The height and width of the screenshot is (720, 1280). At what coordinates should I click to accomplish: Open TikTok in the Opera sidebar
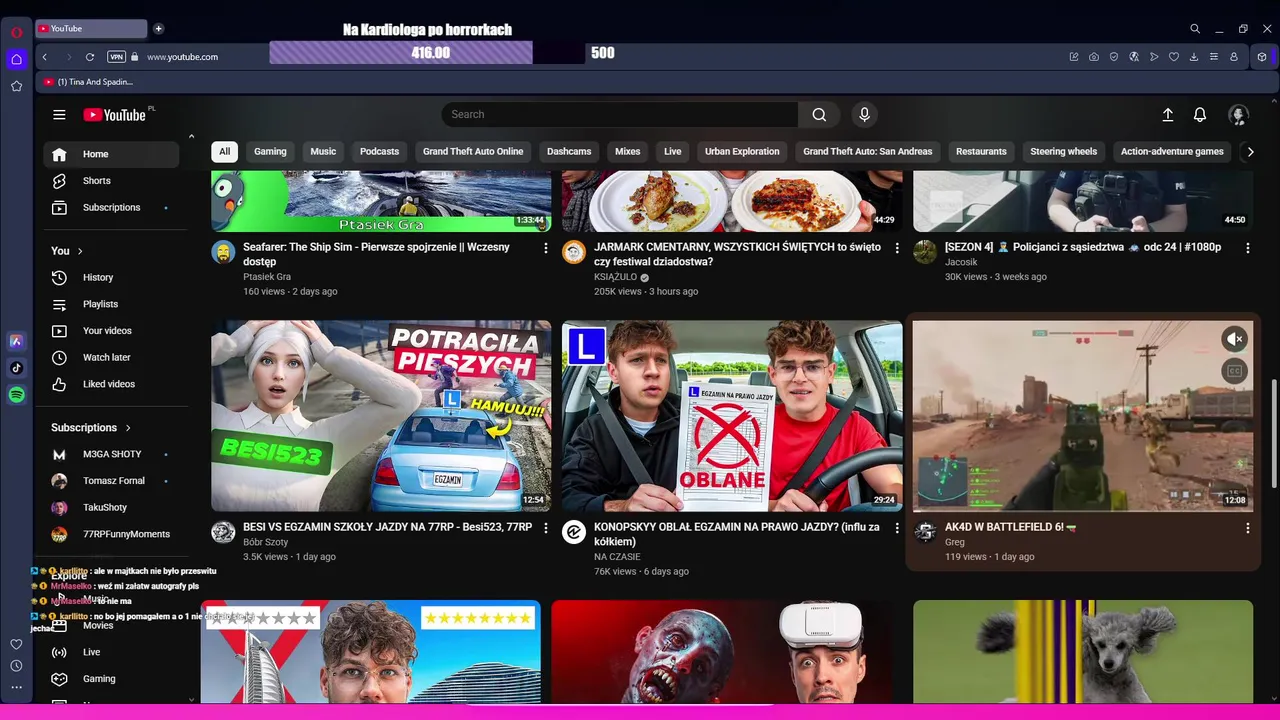16,368
